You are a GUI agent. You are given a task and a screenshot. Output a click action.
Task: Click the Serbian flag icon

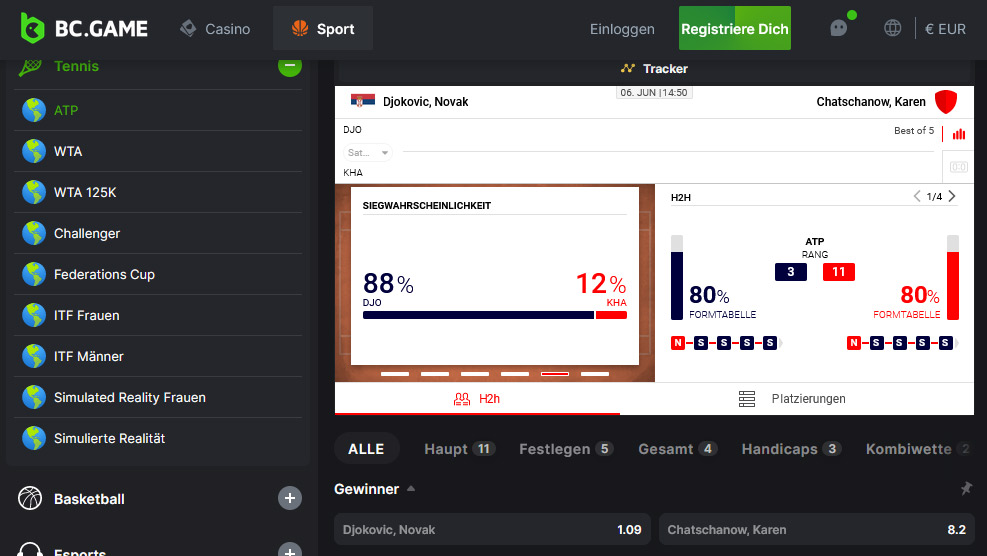pyautogui.click(x=363, y=101)
